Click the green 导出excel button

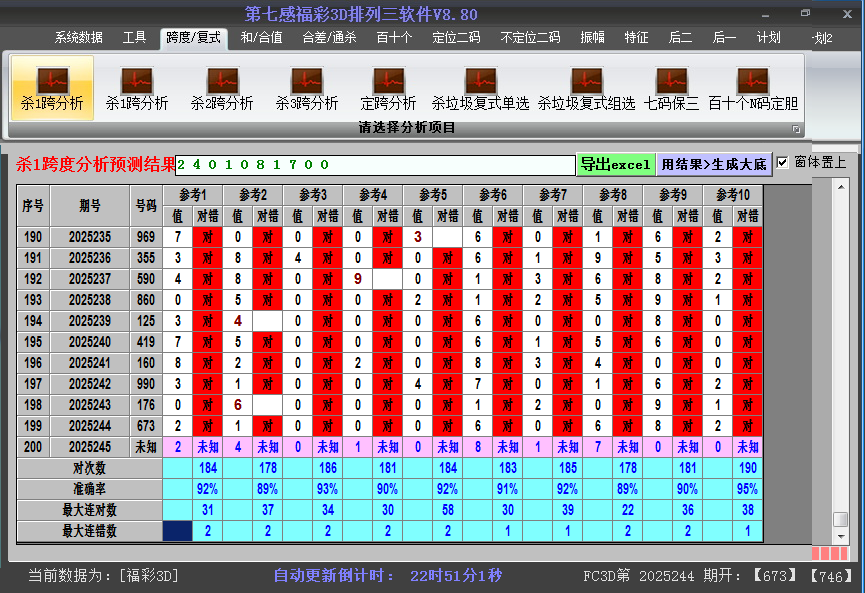point(616,164)
